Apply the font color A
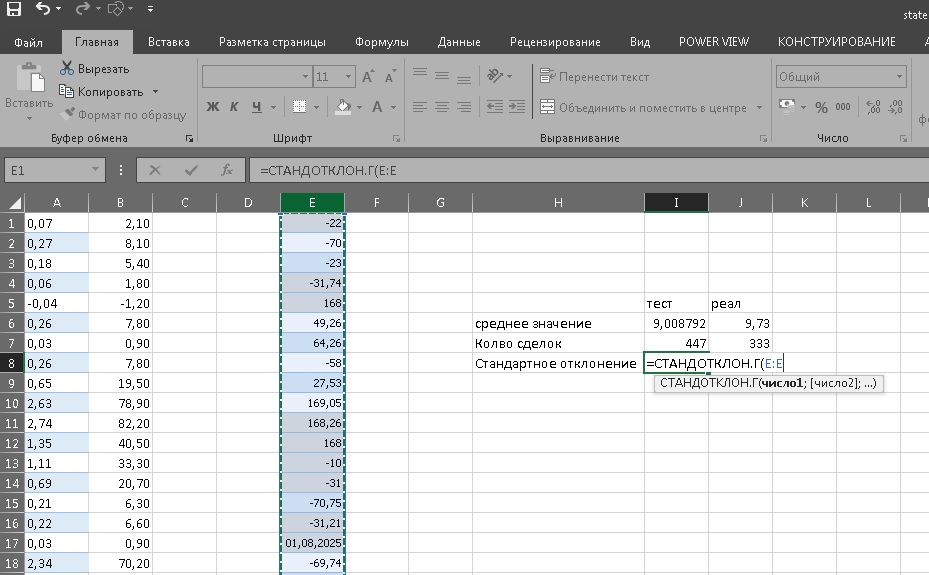The image size is (929, 575). point(377,107)
